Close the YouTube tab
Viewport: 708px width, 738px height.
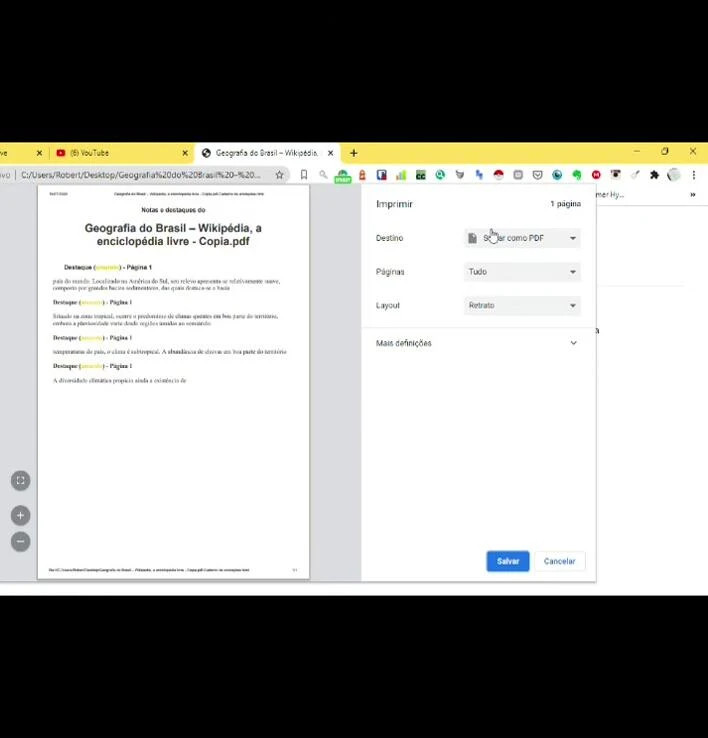185,153
